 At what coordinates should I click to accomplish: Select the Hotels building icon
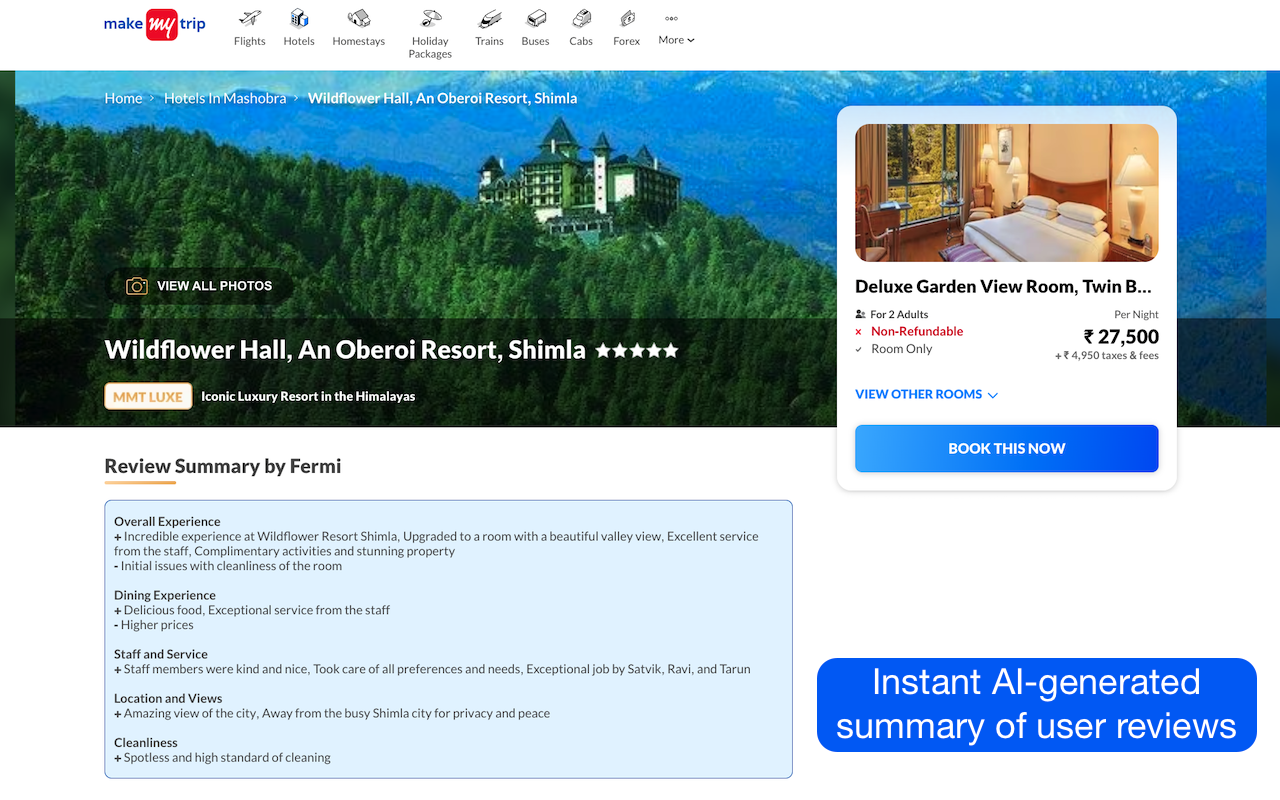tap(299, 18)
